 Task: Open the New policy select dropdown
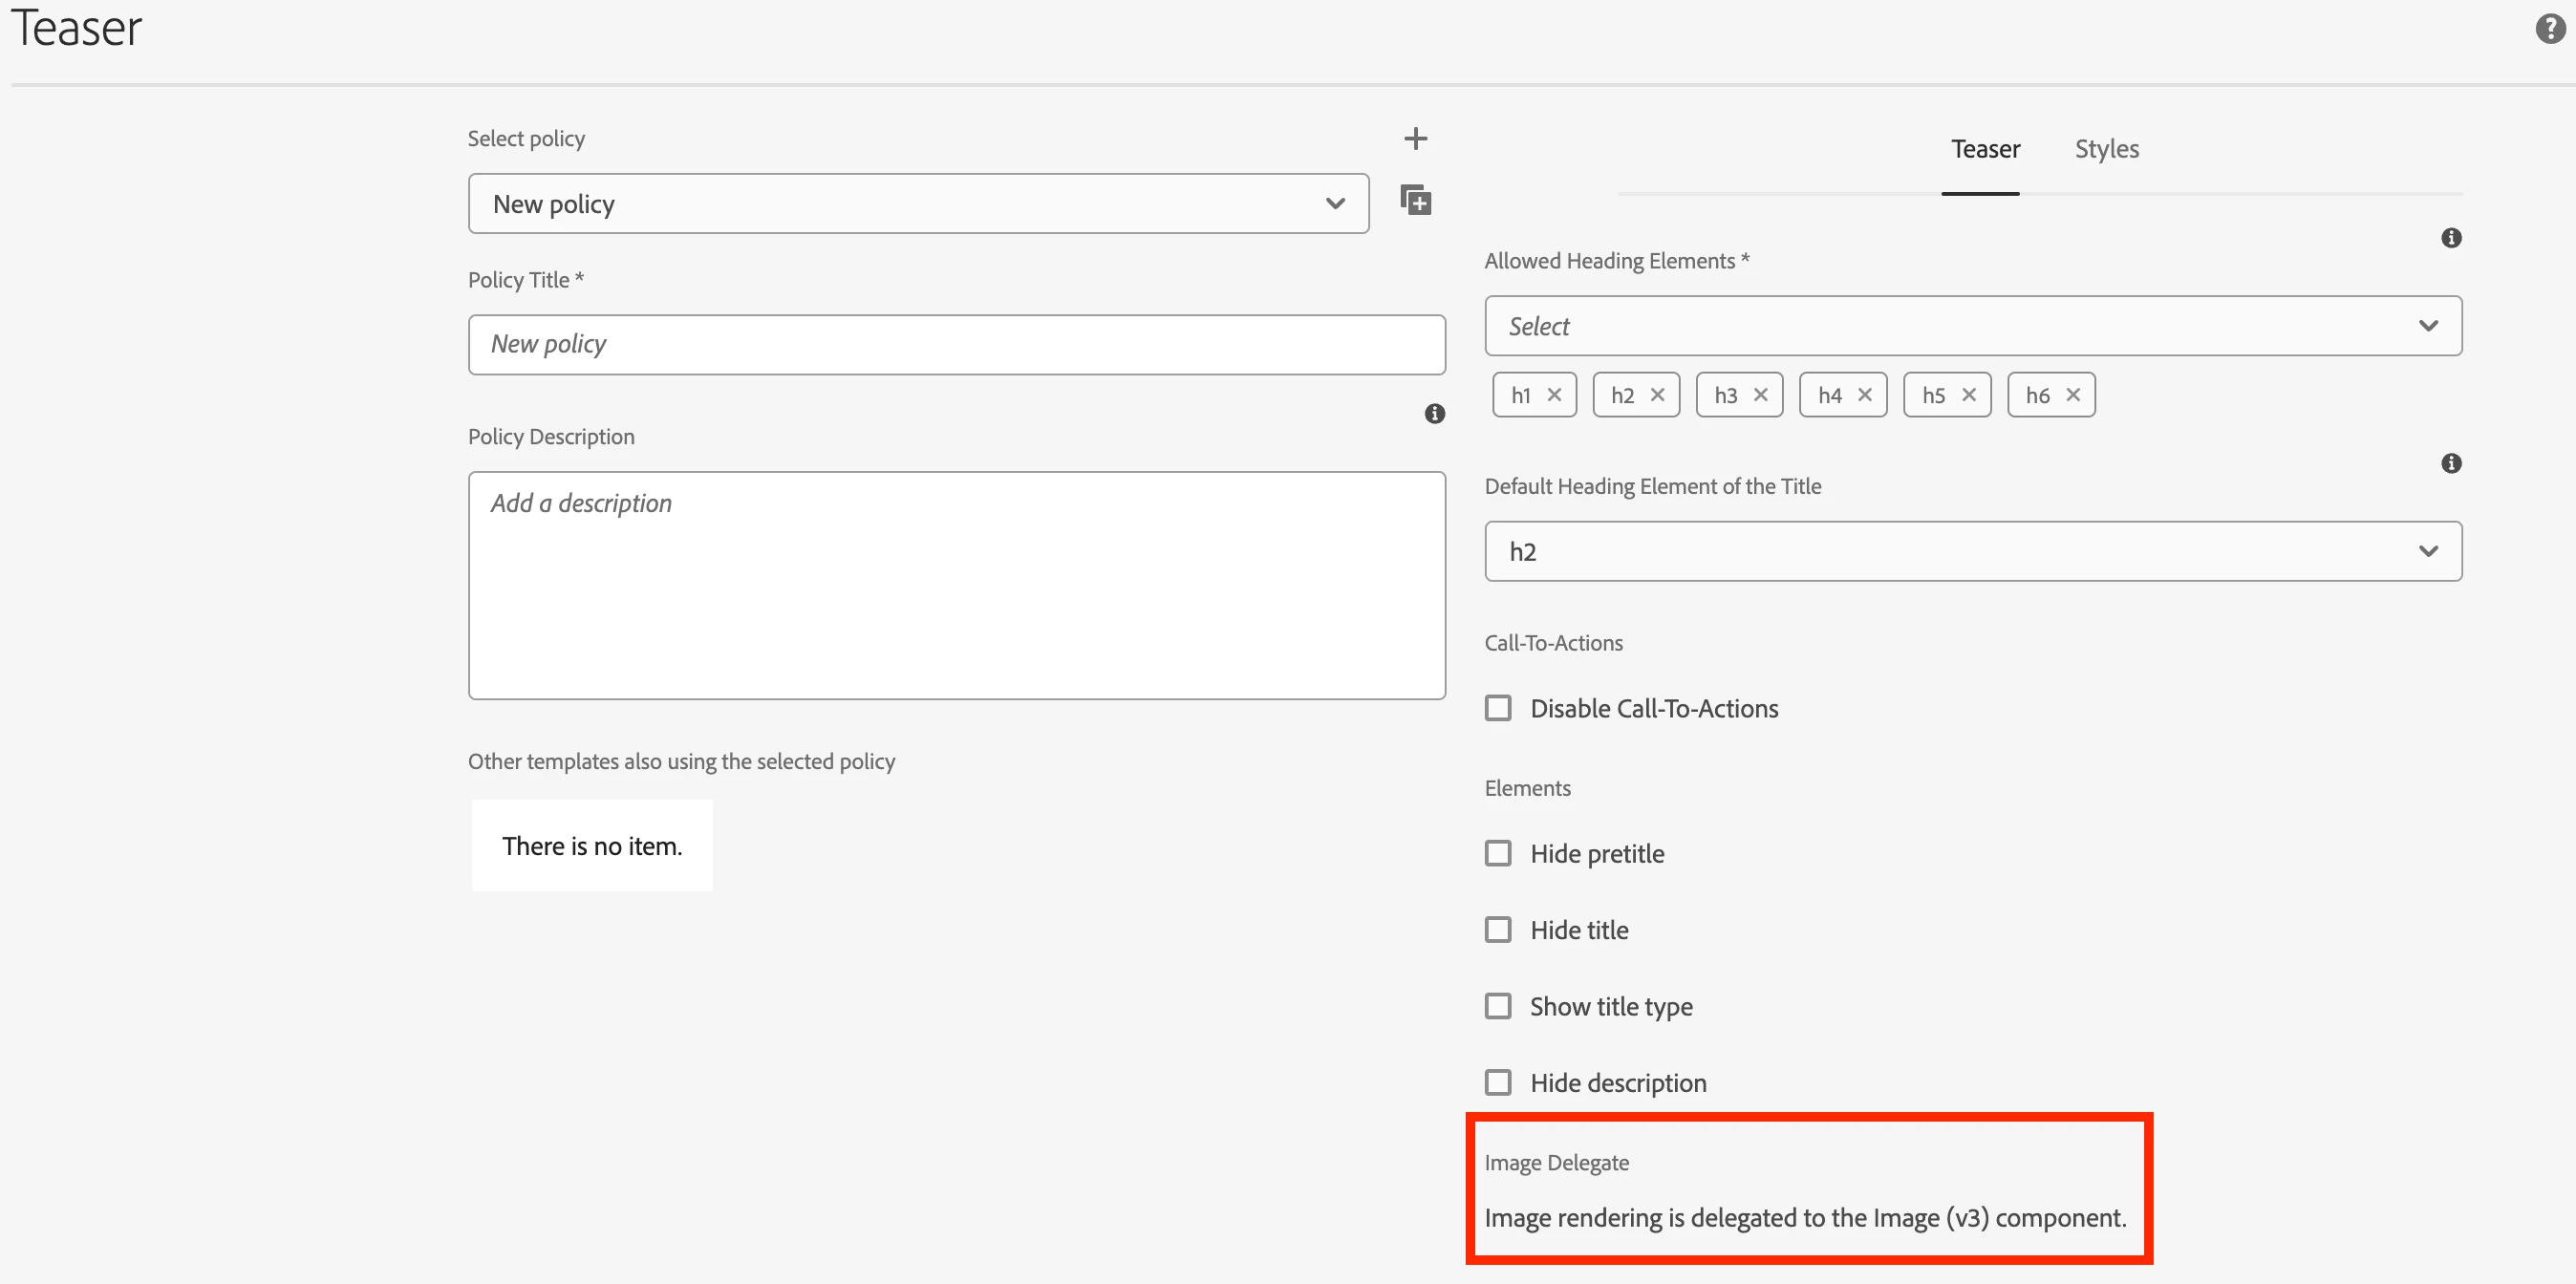(x=918, y=204)
